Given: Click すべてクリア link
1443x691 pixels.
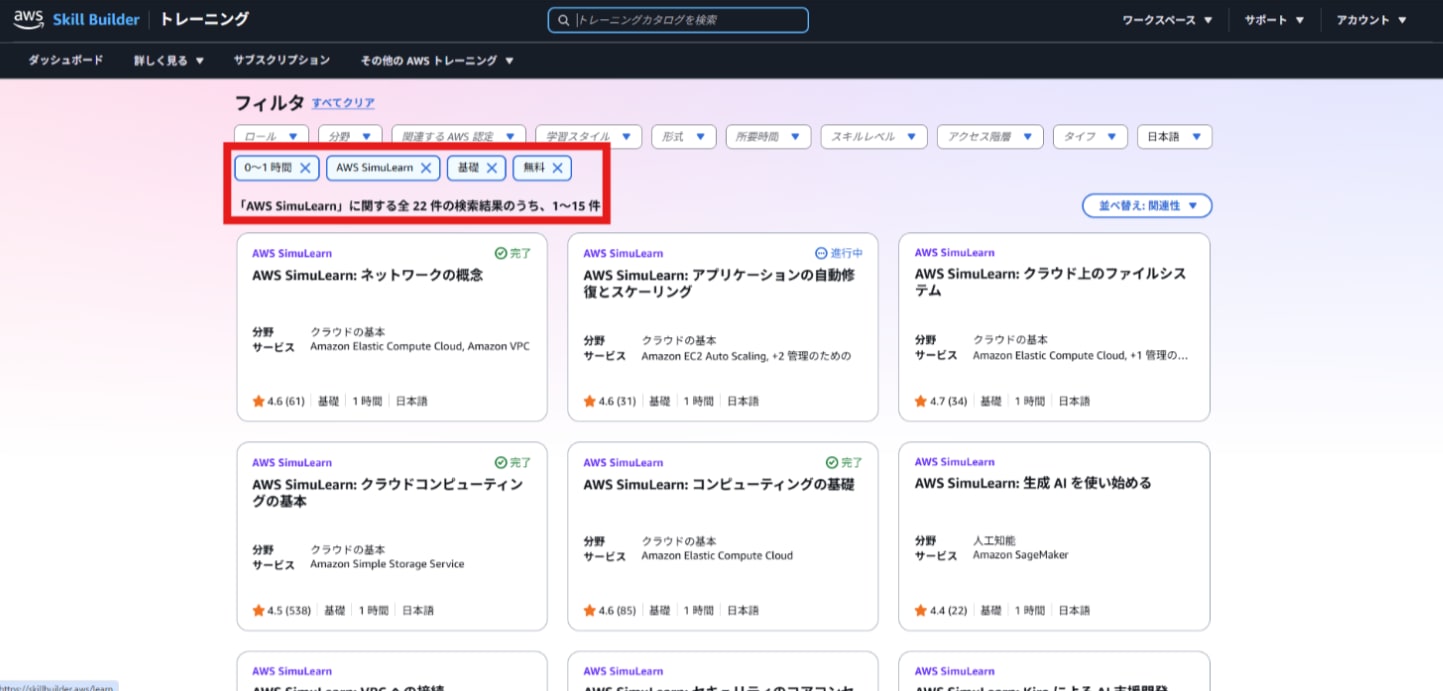Looking at the screenshot, I should 343,103.
